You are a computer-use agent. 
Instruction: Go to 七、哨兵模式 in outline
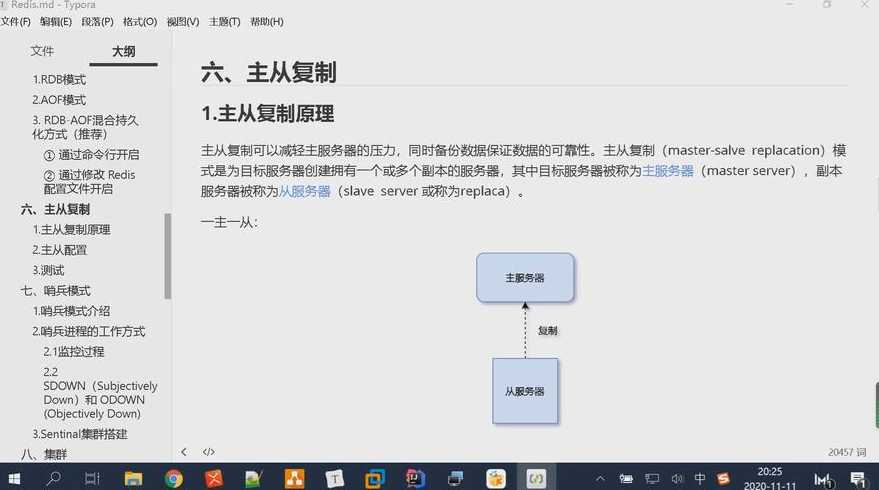[x=55, y=291]
